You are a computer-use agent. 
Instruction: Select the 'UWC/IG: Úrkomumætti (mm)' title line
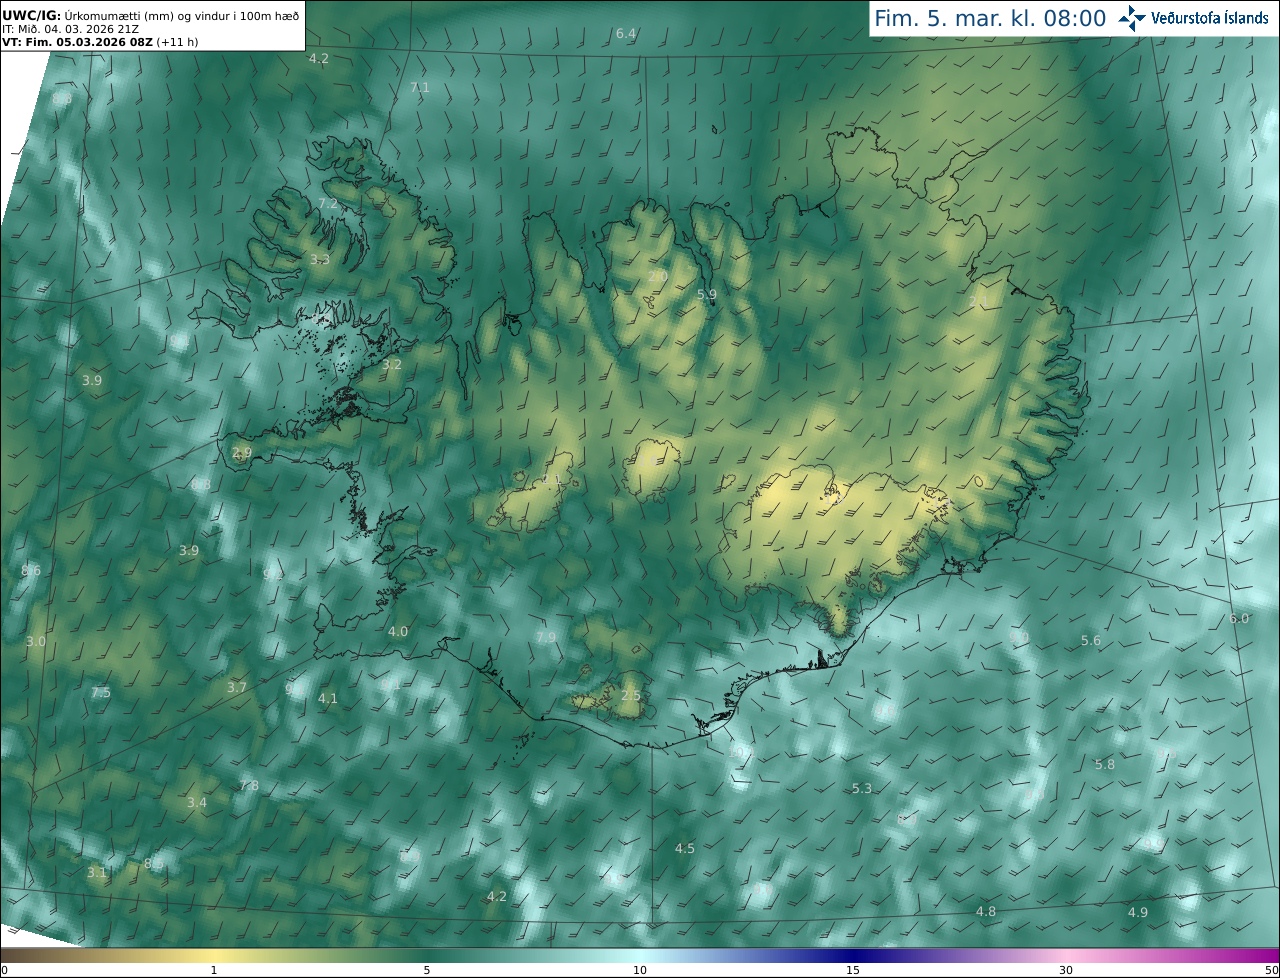(x=150, y=16)
